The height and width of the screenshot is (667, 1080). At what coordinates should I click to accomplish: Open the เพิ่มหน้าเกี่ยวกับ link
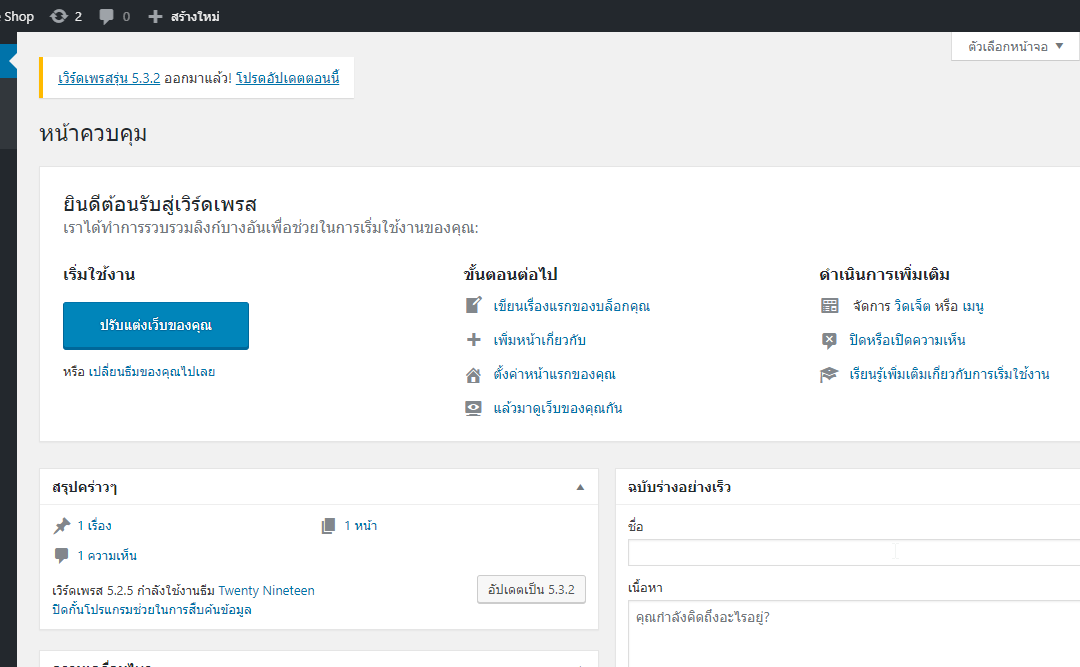click(x=539, y=340)
